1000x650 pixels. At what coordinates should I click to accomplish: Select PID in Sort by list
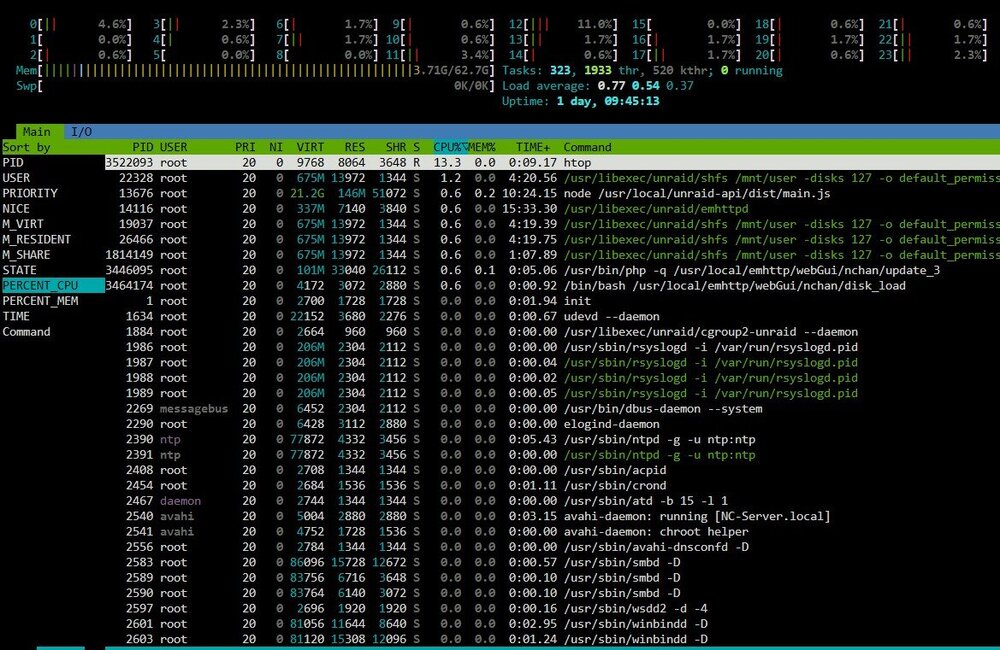[x=52, y=163]
